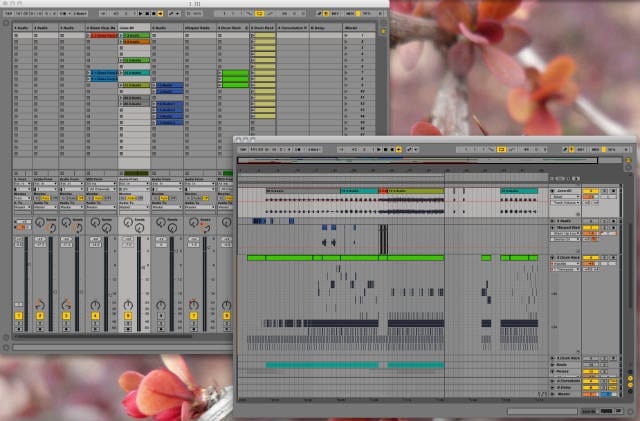Image resolution: width=640 pixels, height=421 pixels.
Task: Click the TAP tempo button in Arrangement window
Action: click(x=243, y=150)
